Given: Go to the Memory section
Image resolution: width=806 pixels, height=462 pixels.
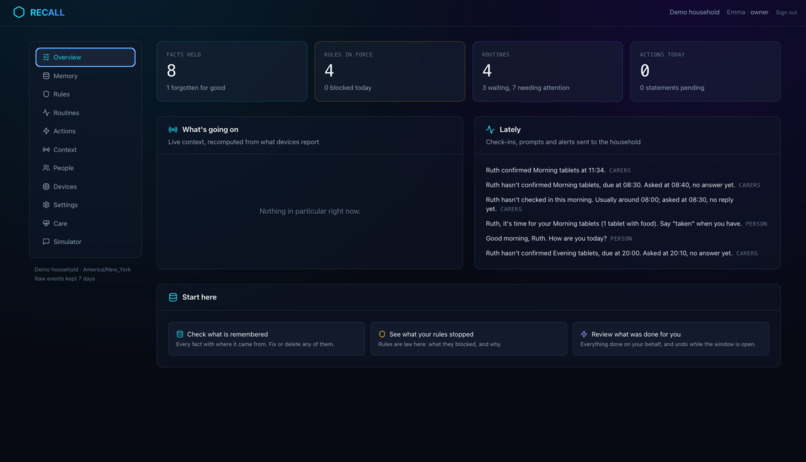Looking at the screenshot, I should (x=85, y=76).
